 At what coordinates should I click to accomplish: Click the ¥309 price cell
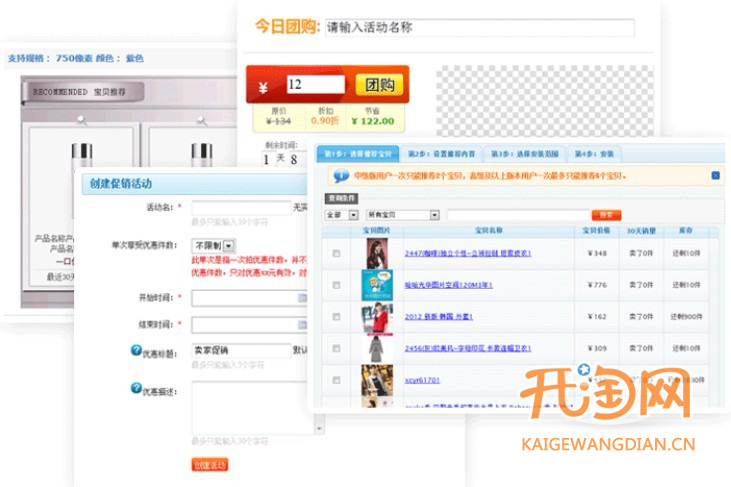(x=597, y=348)
